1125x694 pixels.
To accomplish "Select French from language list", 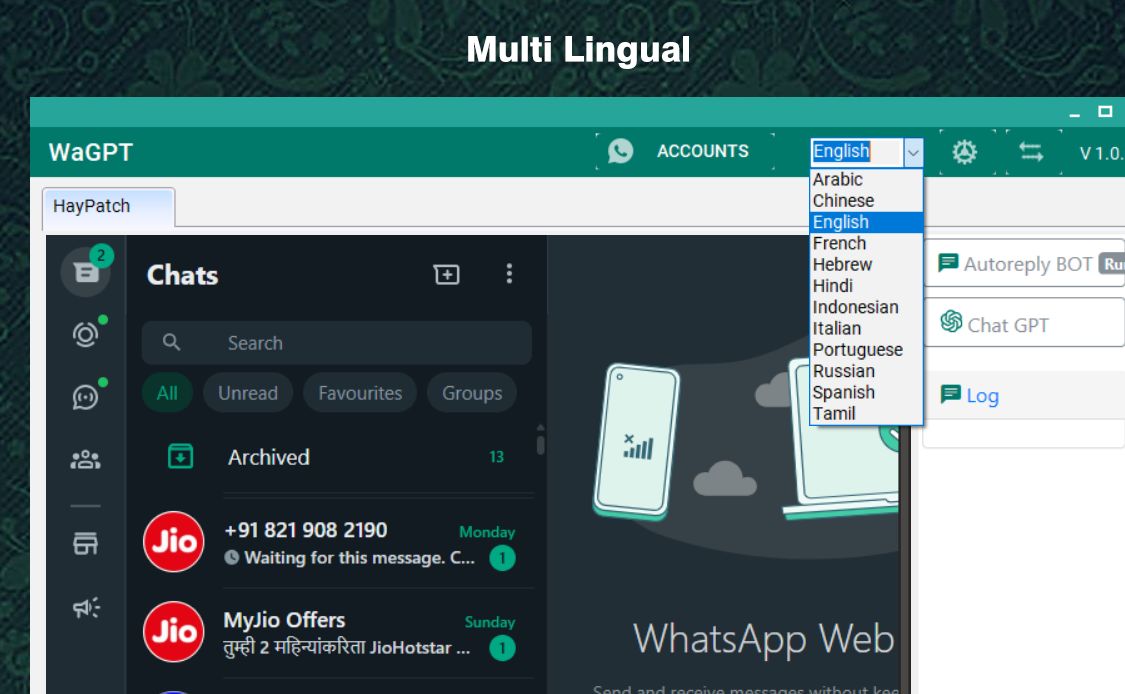I will (866, 243).
